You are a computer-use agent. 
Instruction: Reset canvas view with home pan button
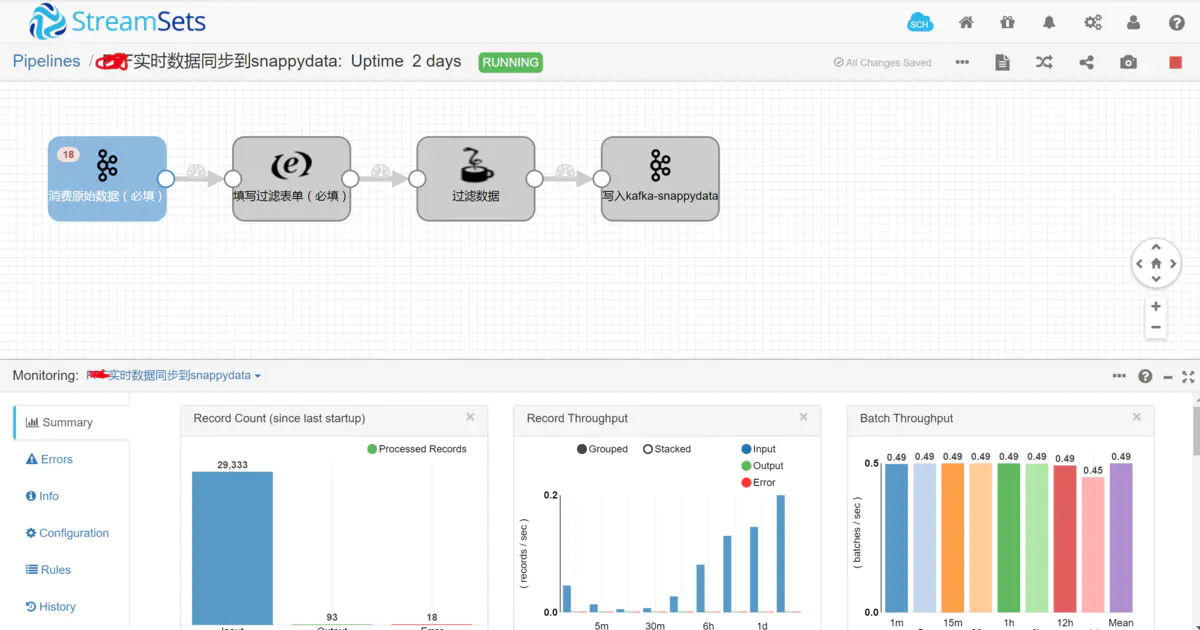[1156, 264]
